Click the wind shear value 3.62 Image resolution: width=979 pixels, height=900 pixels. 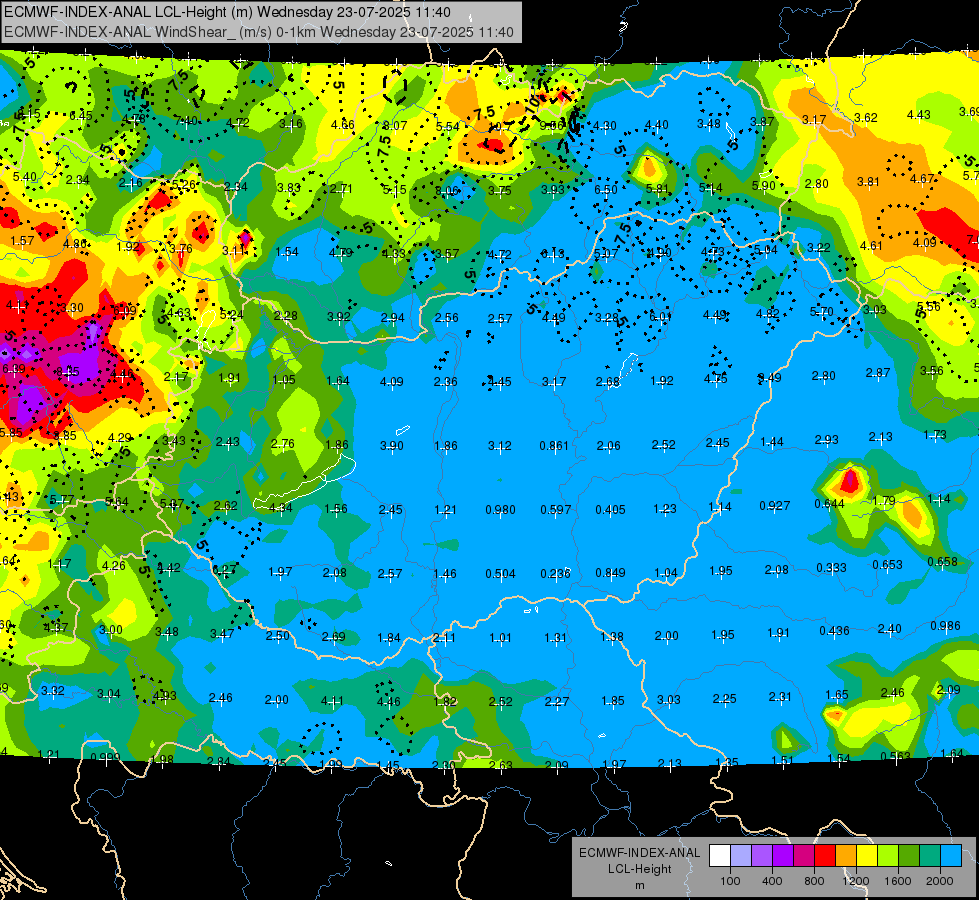(x=866, y=117)
